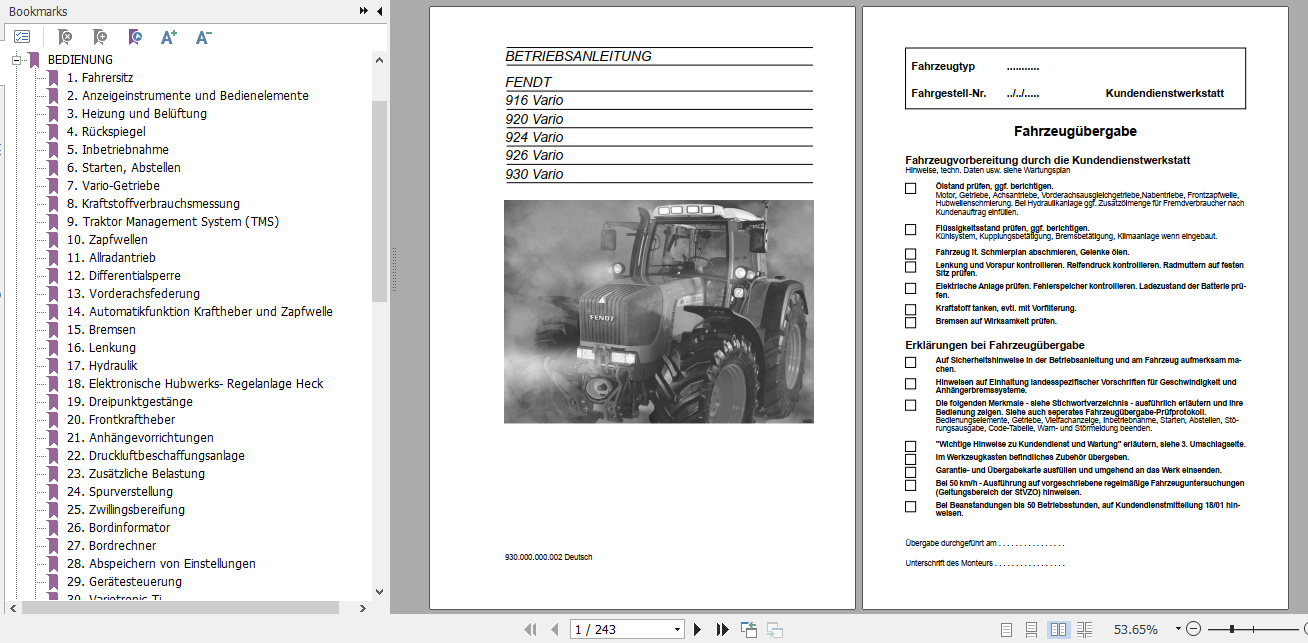This screenshot has height=643, width=1308.
Task: Click the next view icon
Action: (774, 629)
